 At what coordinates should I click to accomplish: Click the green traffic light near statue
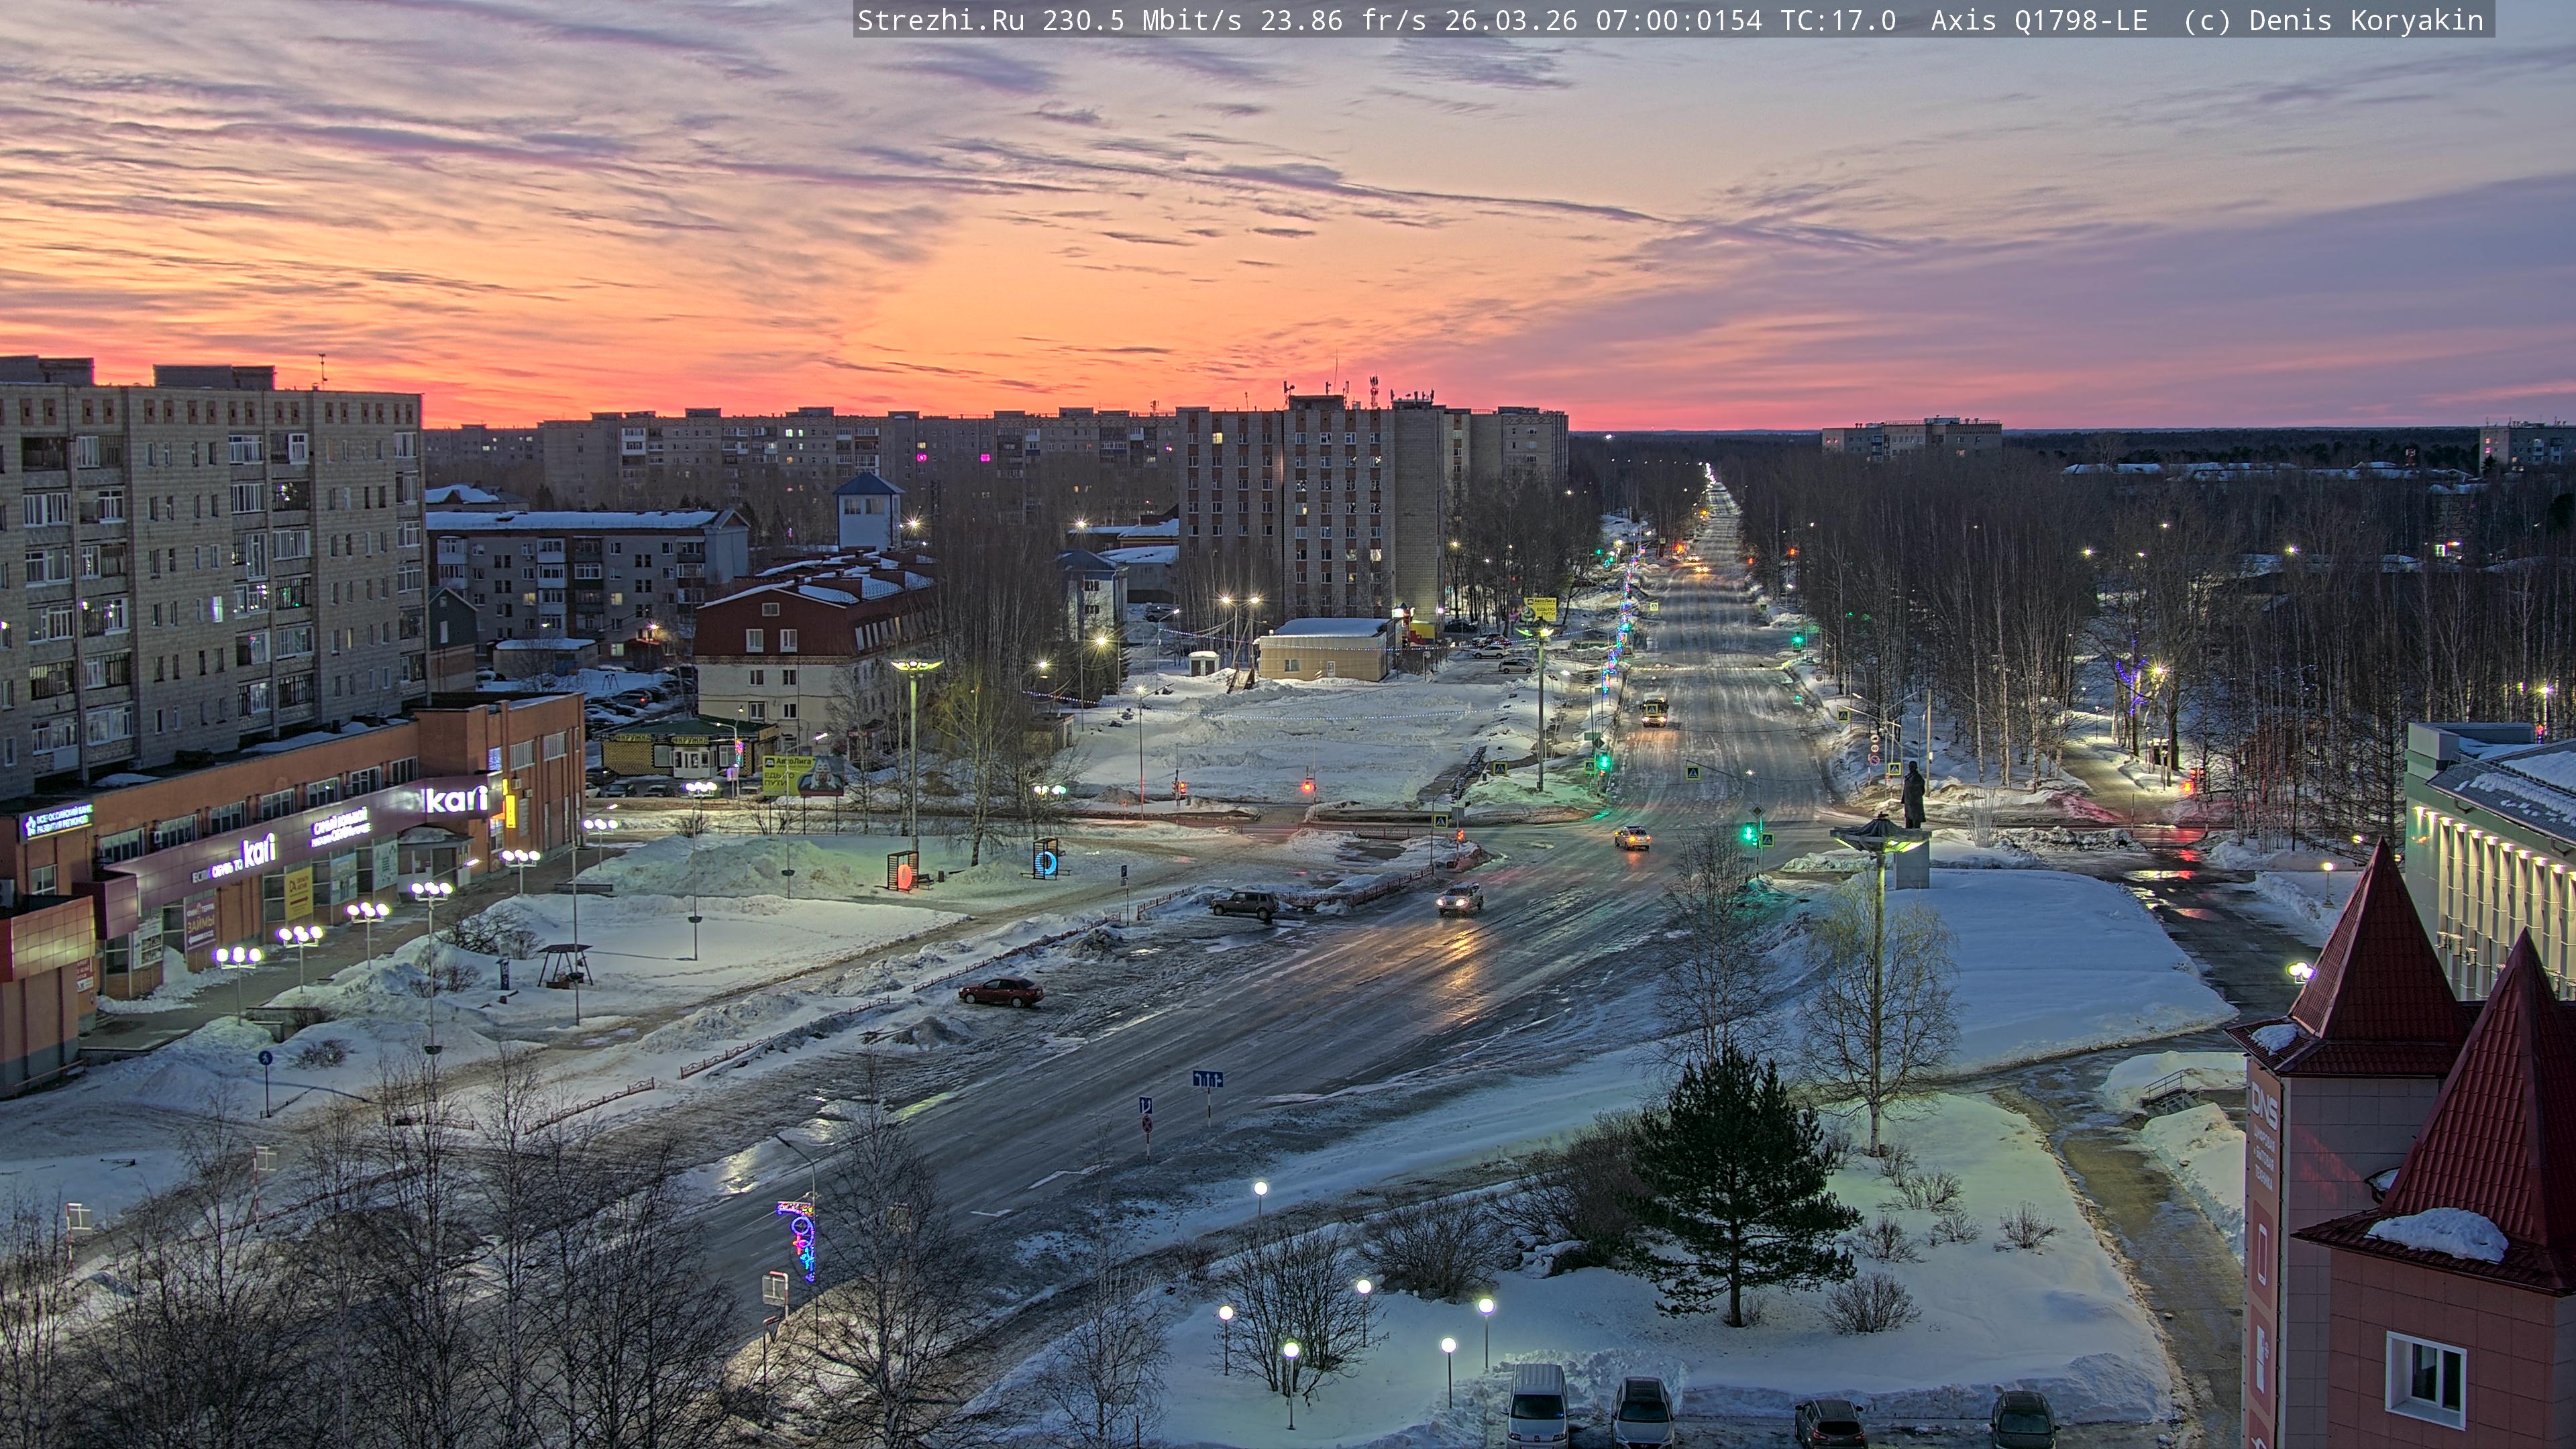coord(1748,832)
